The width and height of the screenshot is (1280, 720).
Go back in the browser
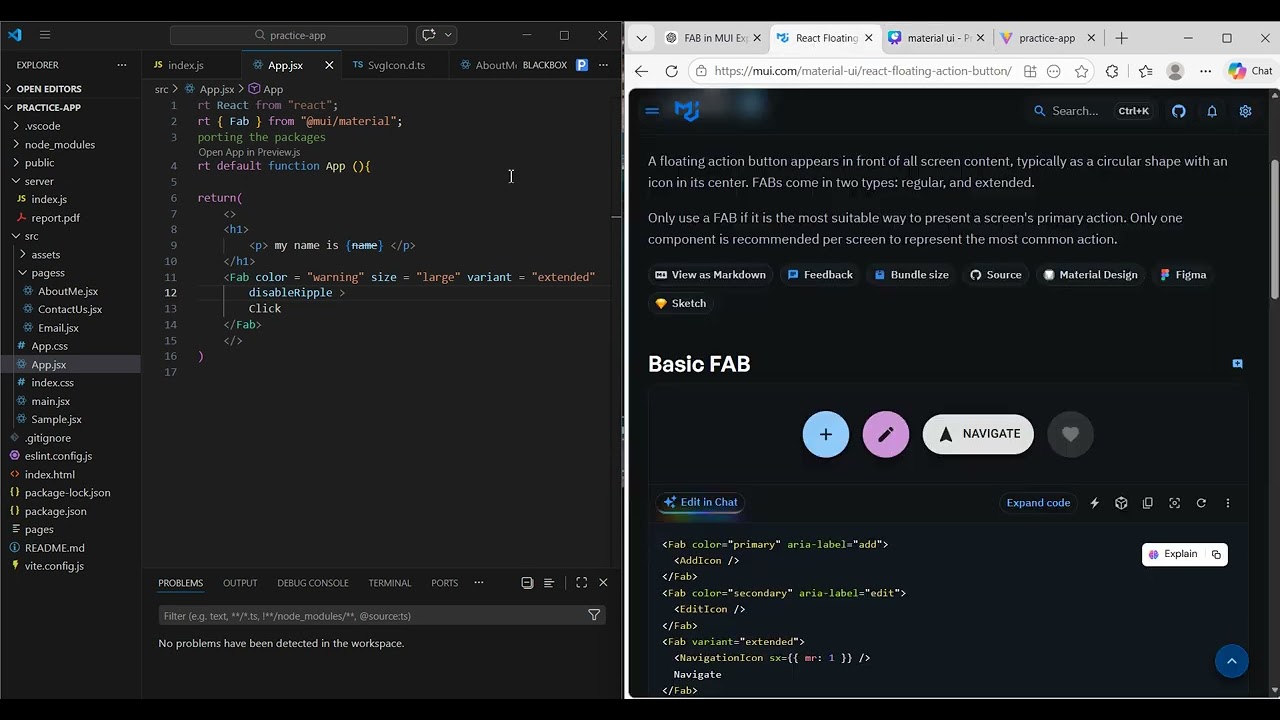pos(642,71)
